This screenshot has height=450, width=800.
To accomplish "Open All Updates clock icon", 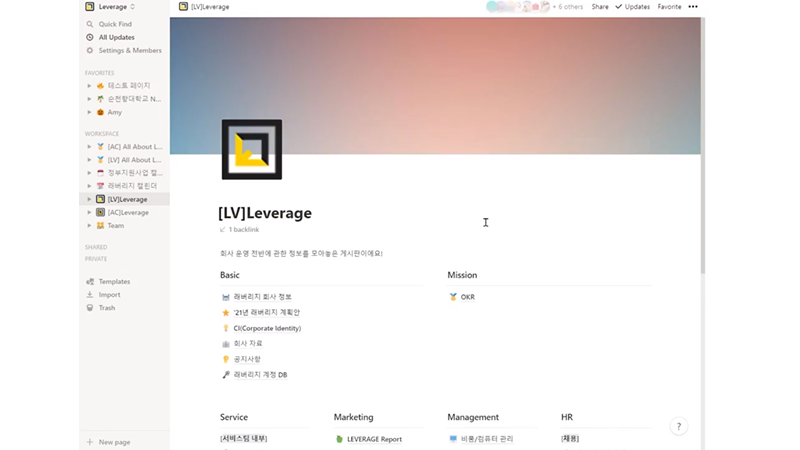I will click(90, 37).
